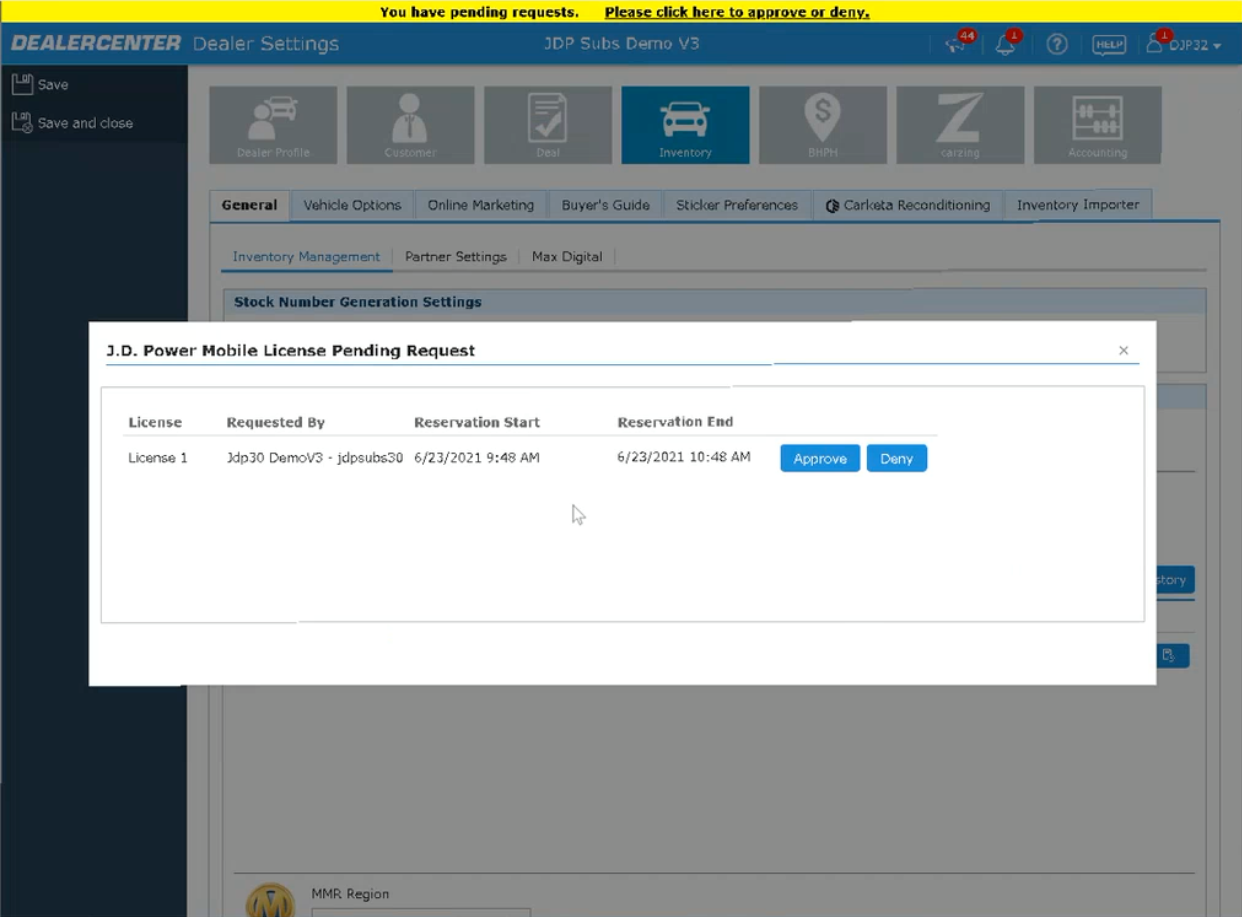
Task: Select the Max Digital sub-tab
Action: (567, 257)
